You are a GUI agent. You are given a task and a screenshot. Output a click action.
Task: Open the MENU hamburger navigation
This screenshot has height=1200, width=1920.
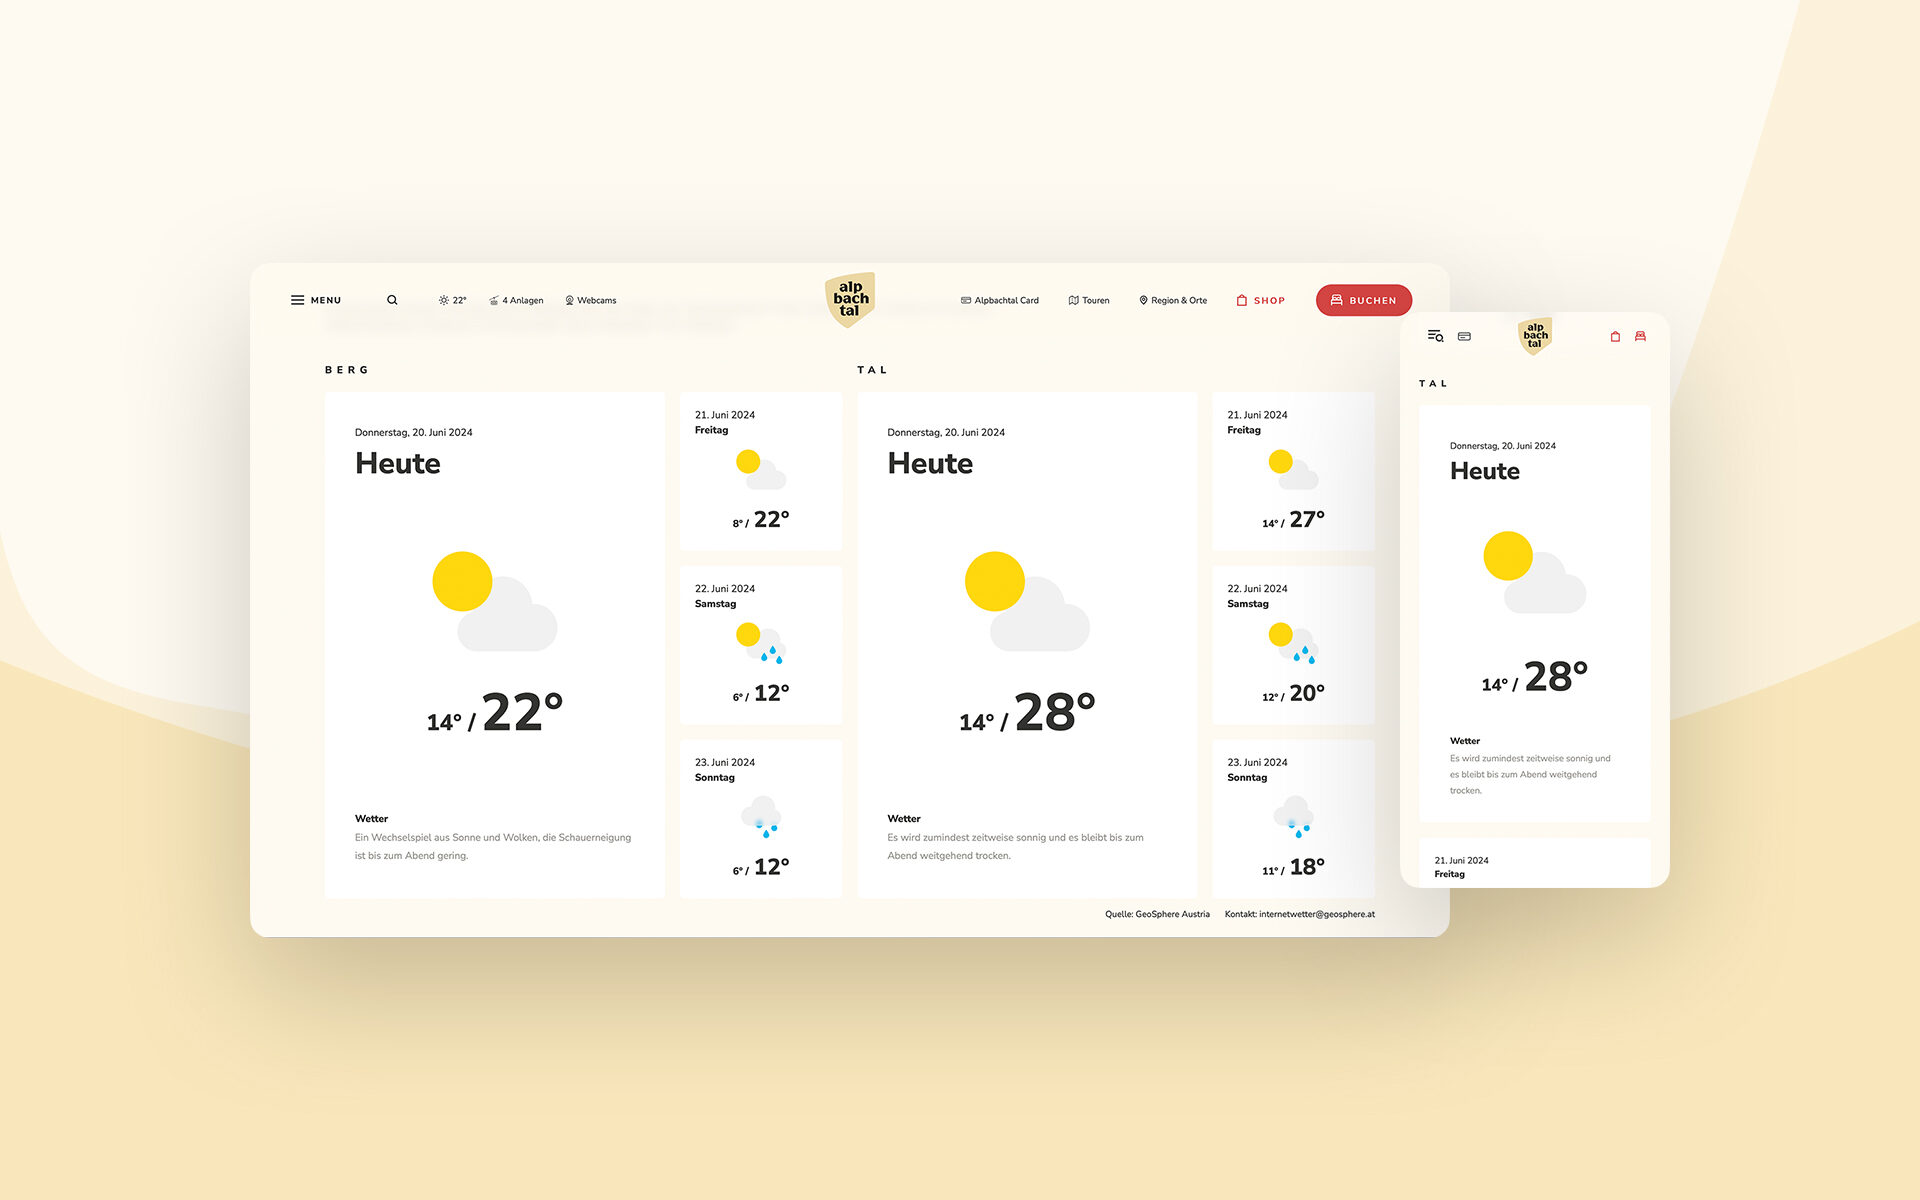[314, 299]
